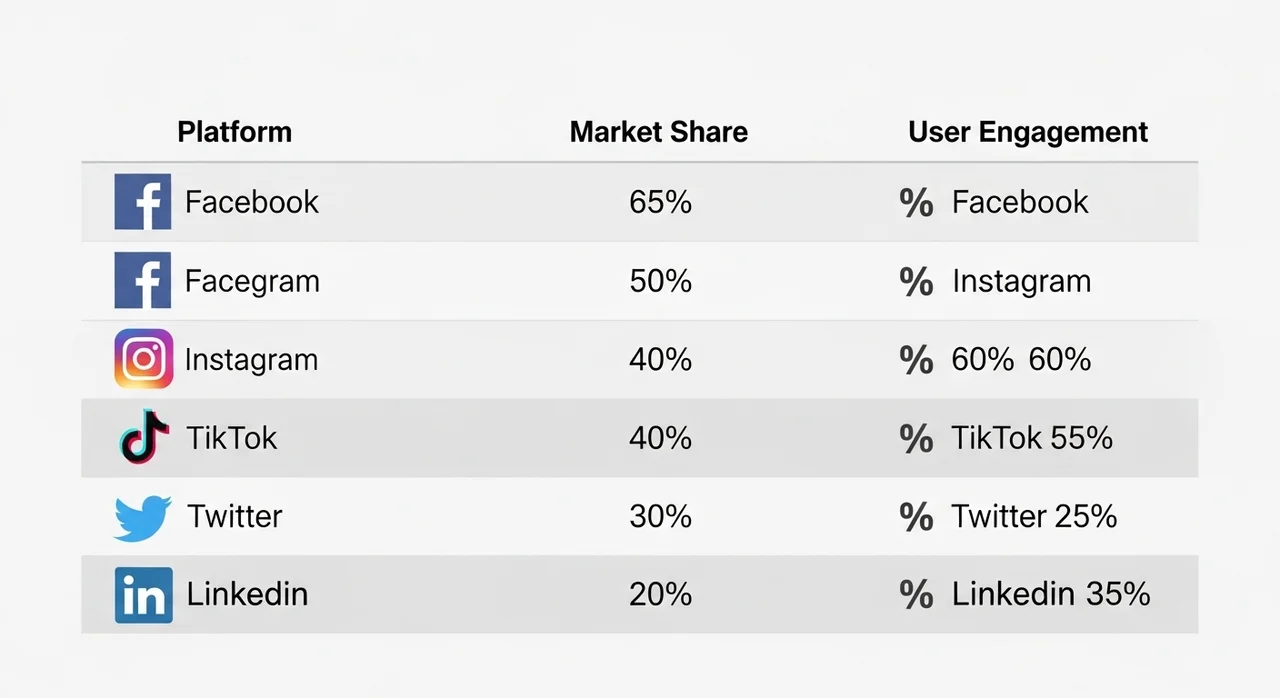Image resolution: width=1280 pixels, height=698 pixels.
Task: Click Instagram text in User Engagement column
Action: tap(1021, 281)
